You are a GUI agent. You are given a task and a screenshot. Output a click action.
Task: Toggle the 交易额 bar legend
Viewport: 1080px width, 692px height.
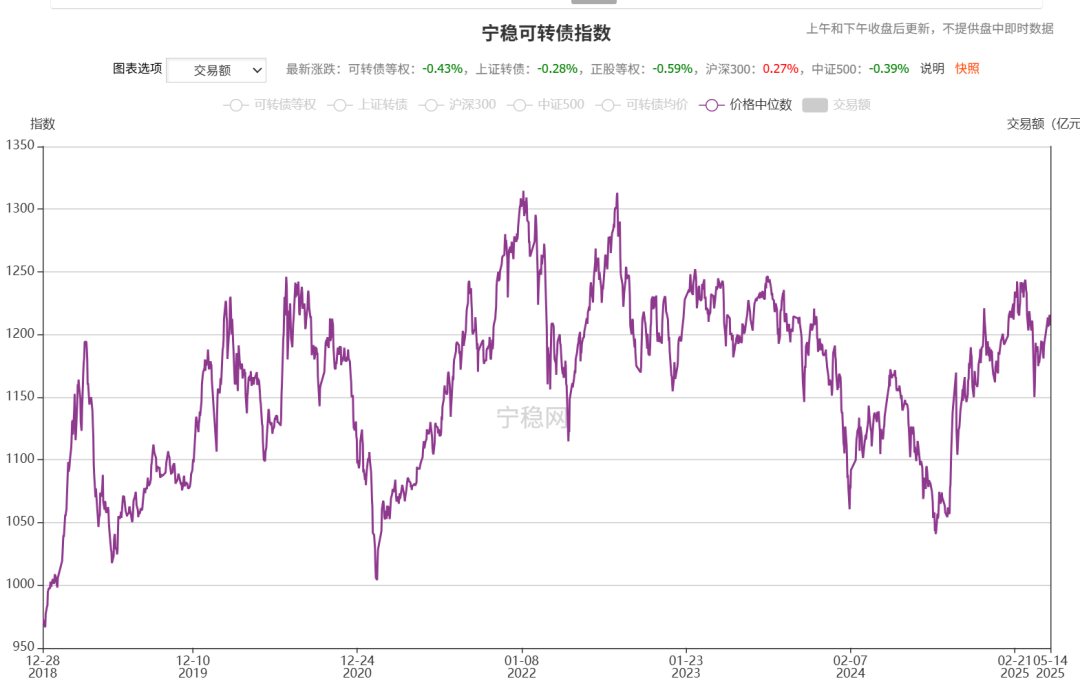tap(836, 105)
